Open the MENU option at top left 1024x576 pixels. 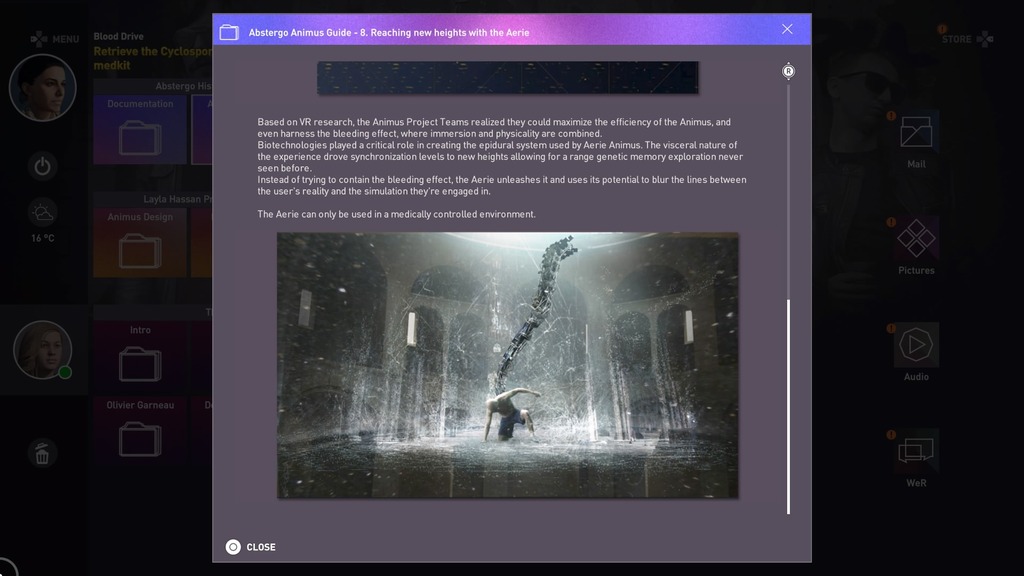[x=54, y=39]
